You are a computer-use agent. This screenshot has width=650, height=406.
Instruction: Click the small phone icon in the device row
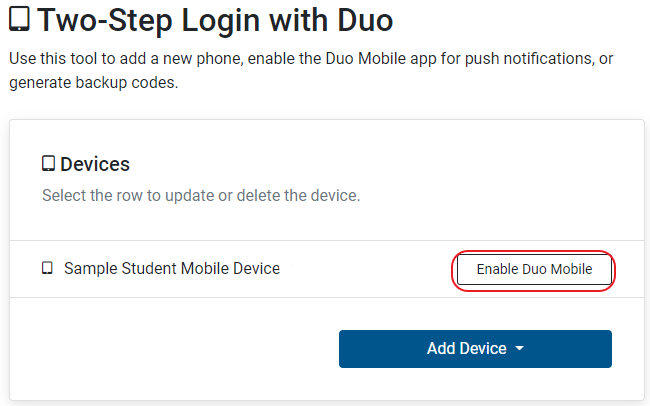pos(47,269)
